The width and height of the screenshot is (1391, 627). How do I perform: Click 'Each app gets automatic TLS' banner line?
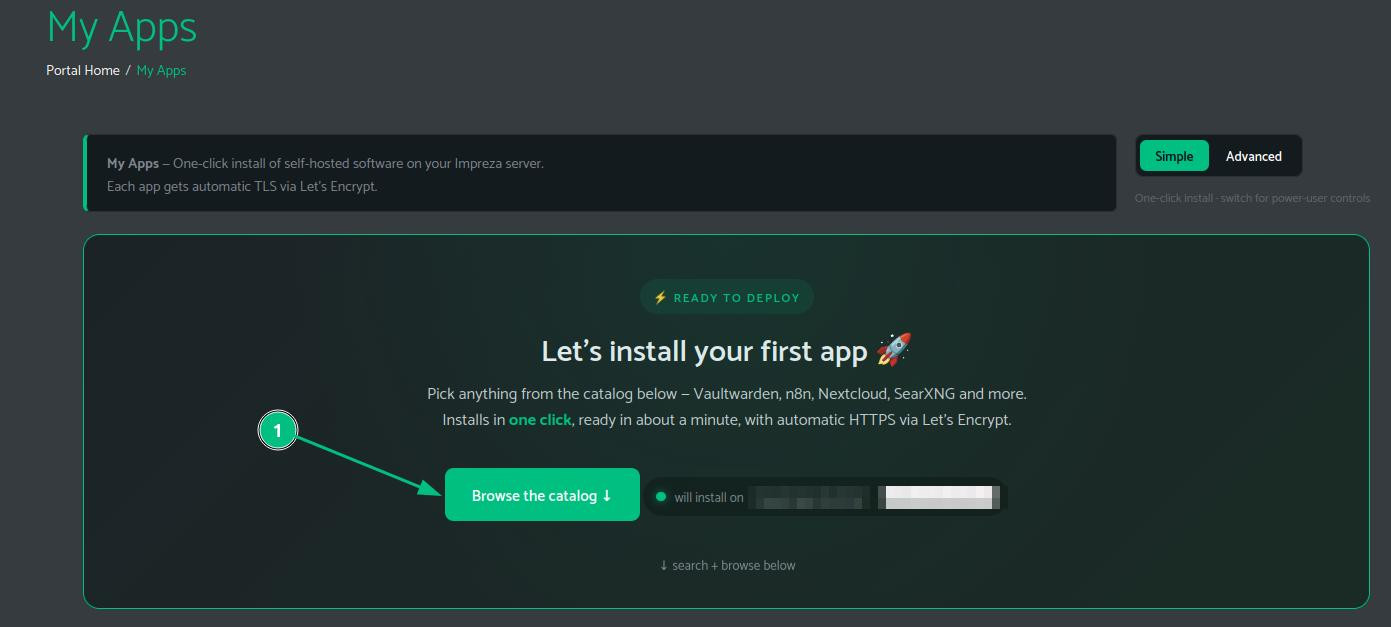[242, 186]
